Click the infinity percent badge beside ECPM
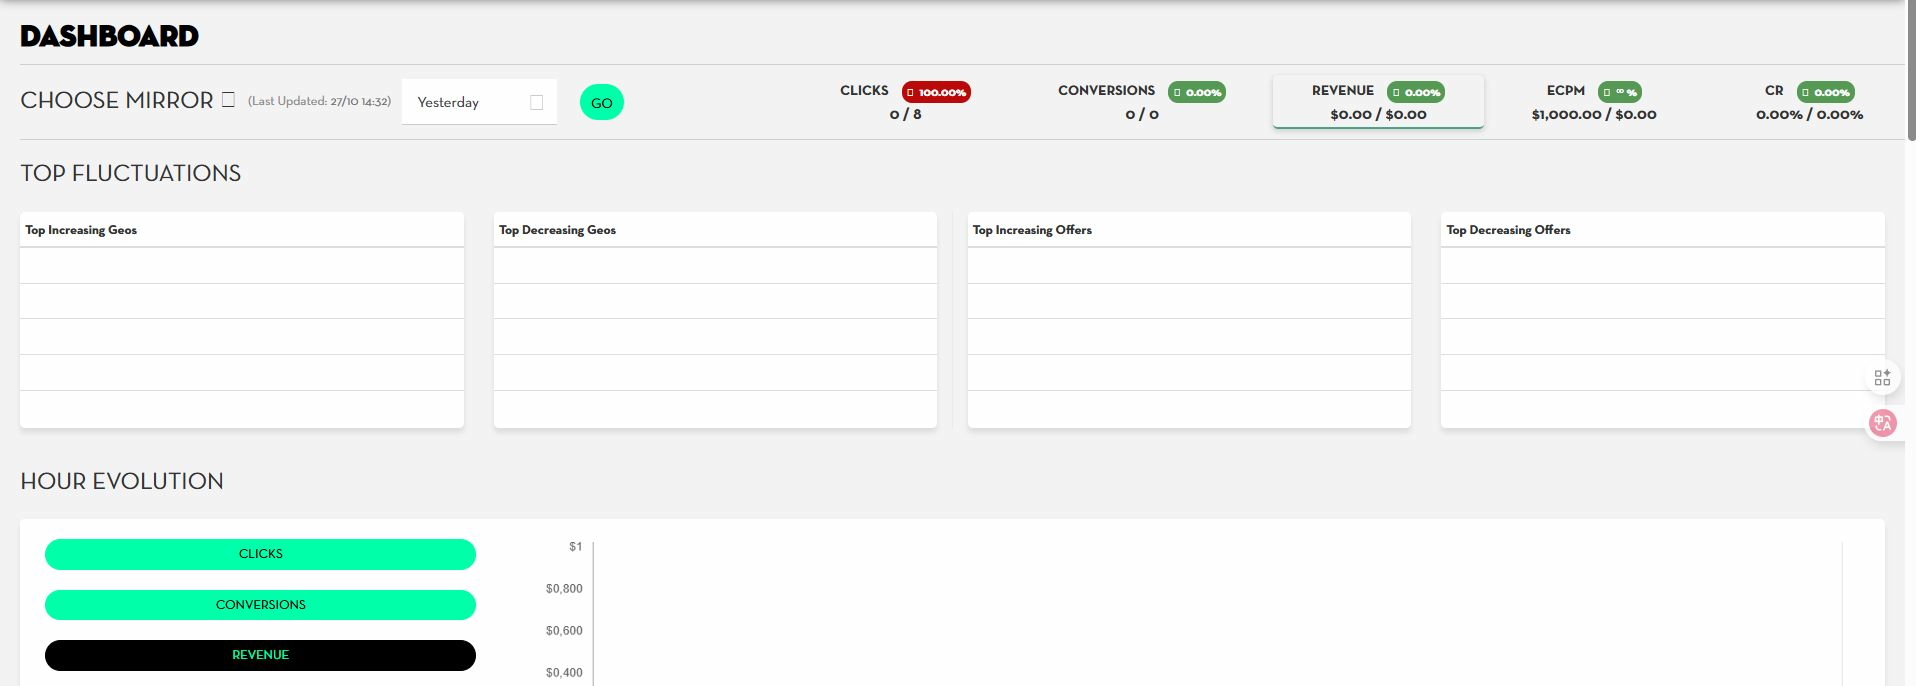1916x686 pixels. click(1619, 92)
